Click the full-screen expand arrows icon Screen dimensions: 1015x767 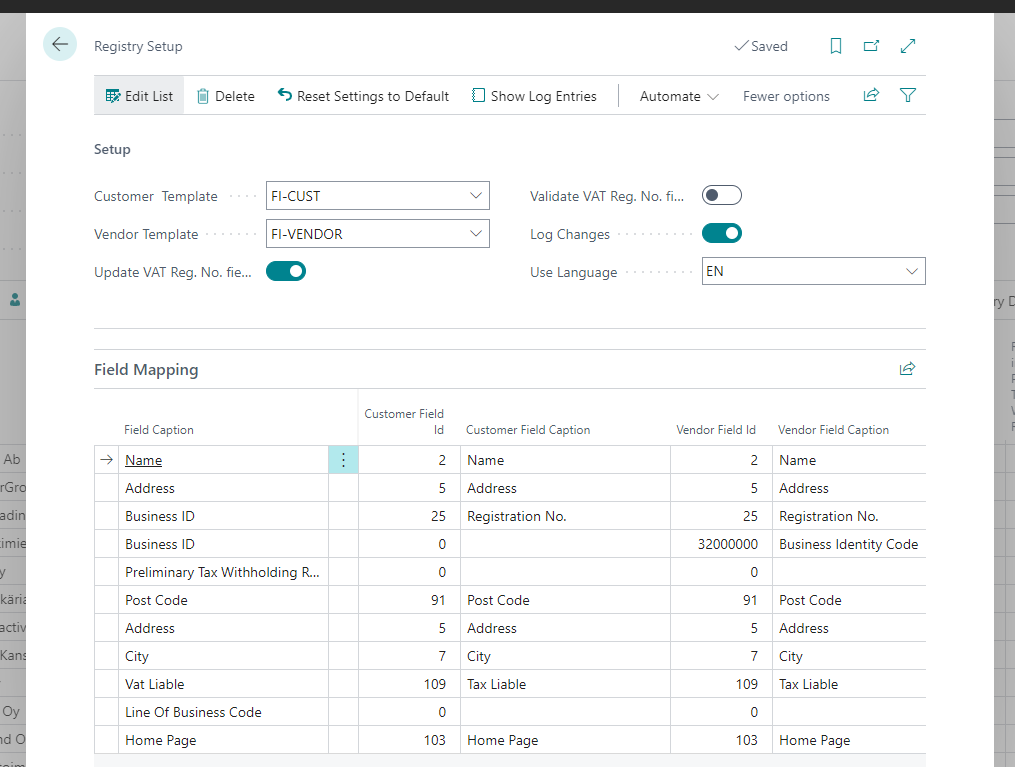tap(908, 46)
